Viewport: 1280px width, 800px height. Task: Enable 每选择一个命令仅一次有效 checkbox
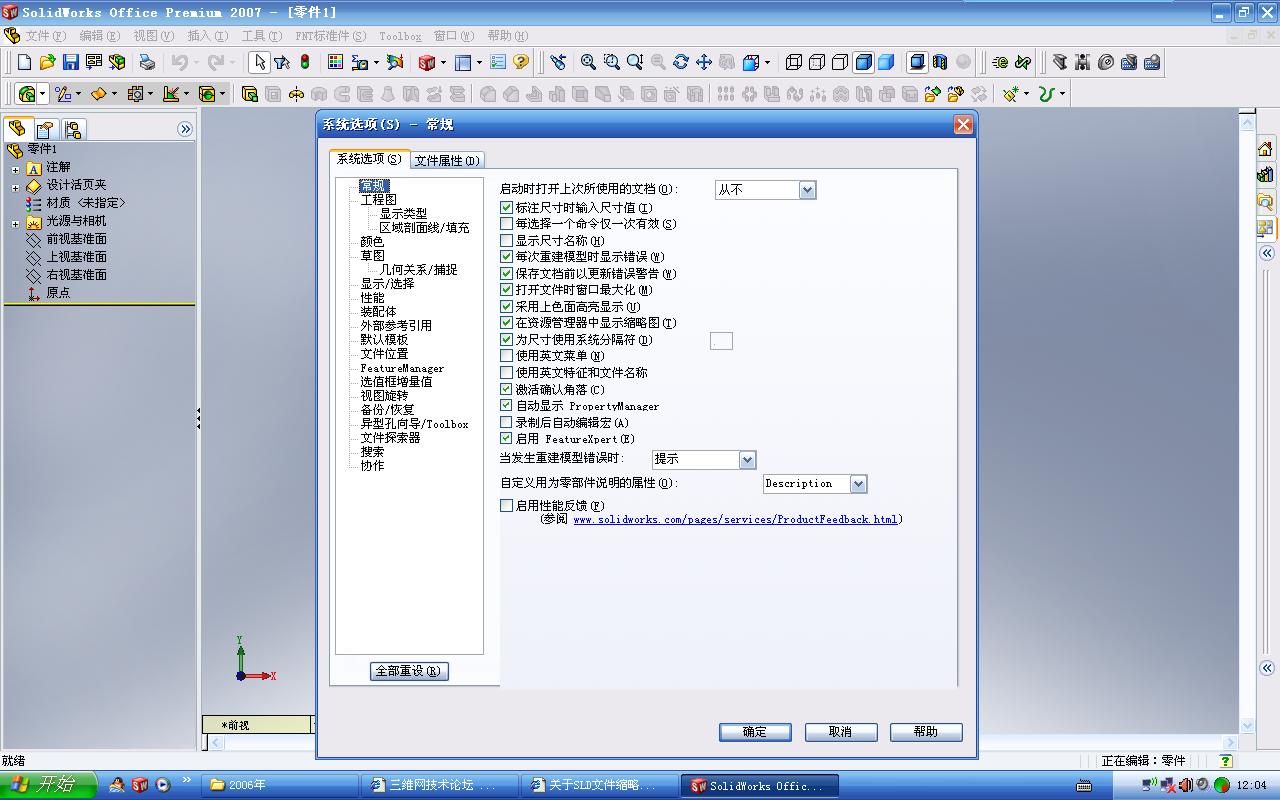[506, 224]
